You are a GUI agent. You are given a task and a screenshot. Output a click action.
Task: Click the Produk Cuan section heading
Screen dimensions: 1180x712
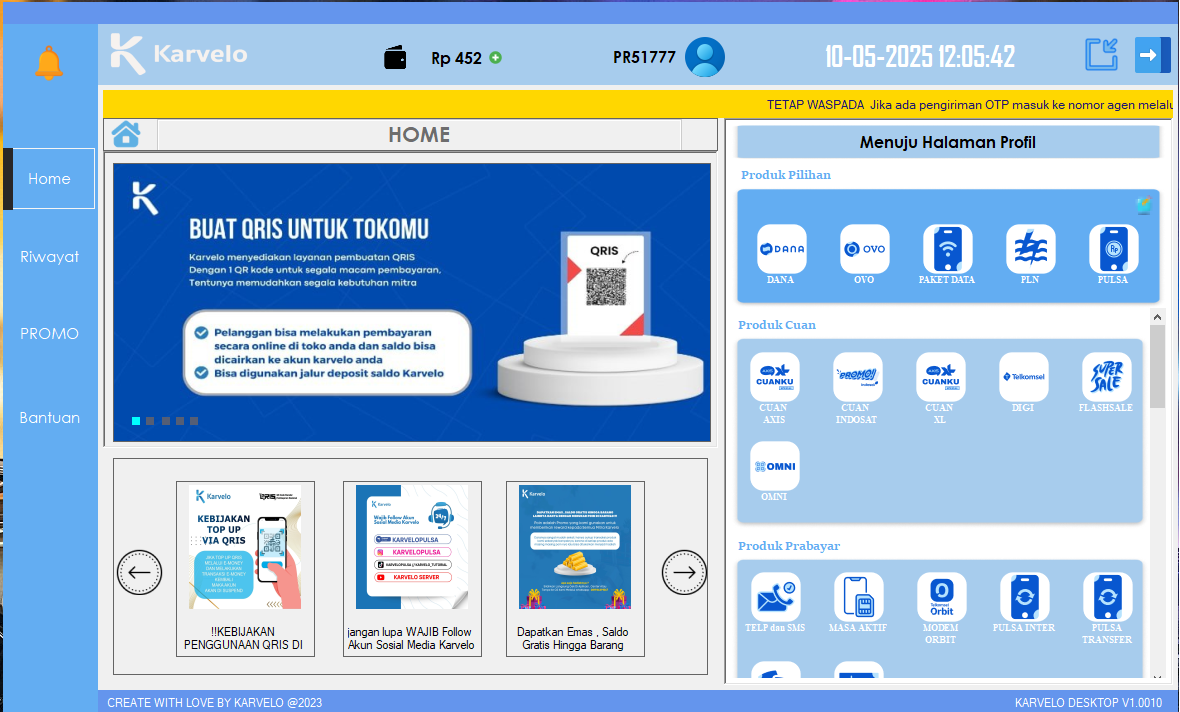coord(777,325)
